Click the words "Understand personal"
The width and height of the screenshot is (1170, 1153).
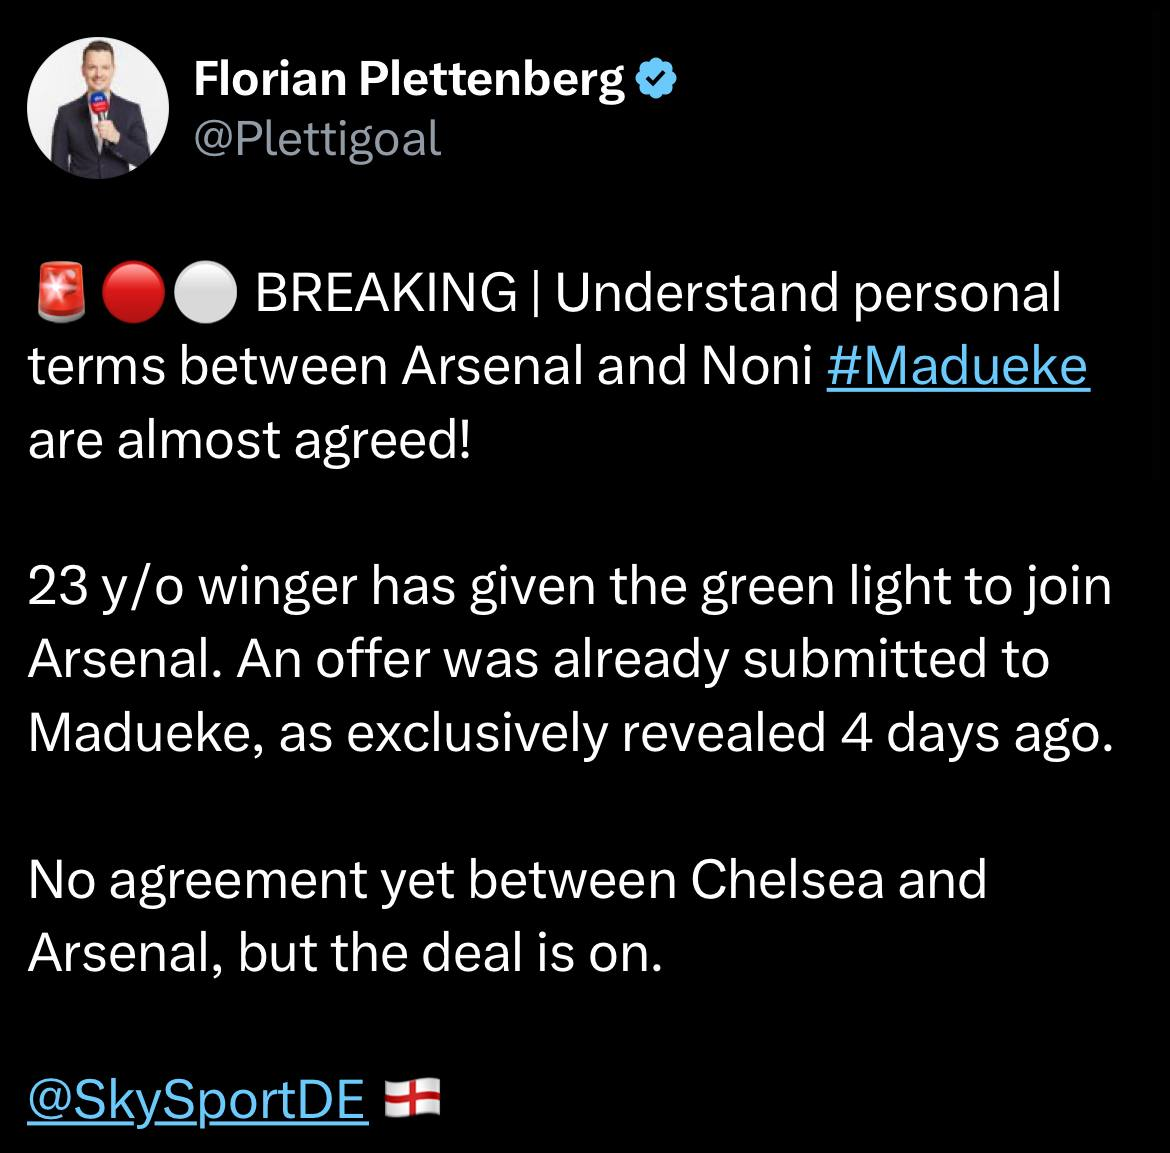tap(808, 294)
